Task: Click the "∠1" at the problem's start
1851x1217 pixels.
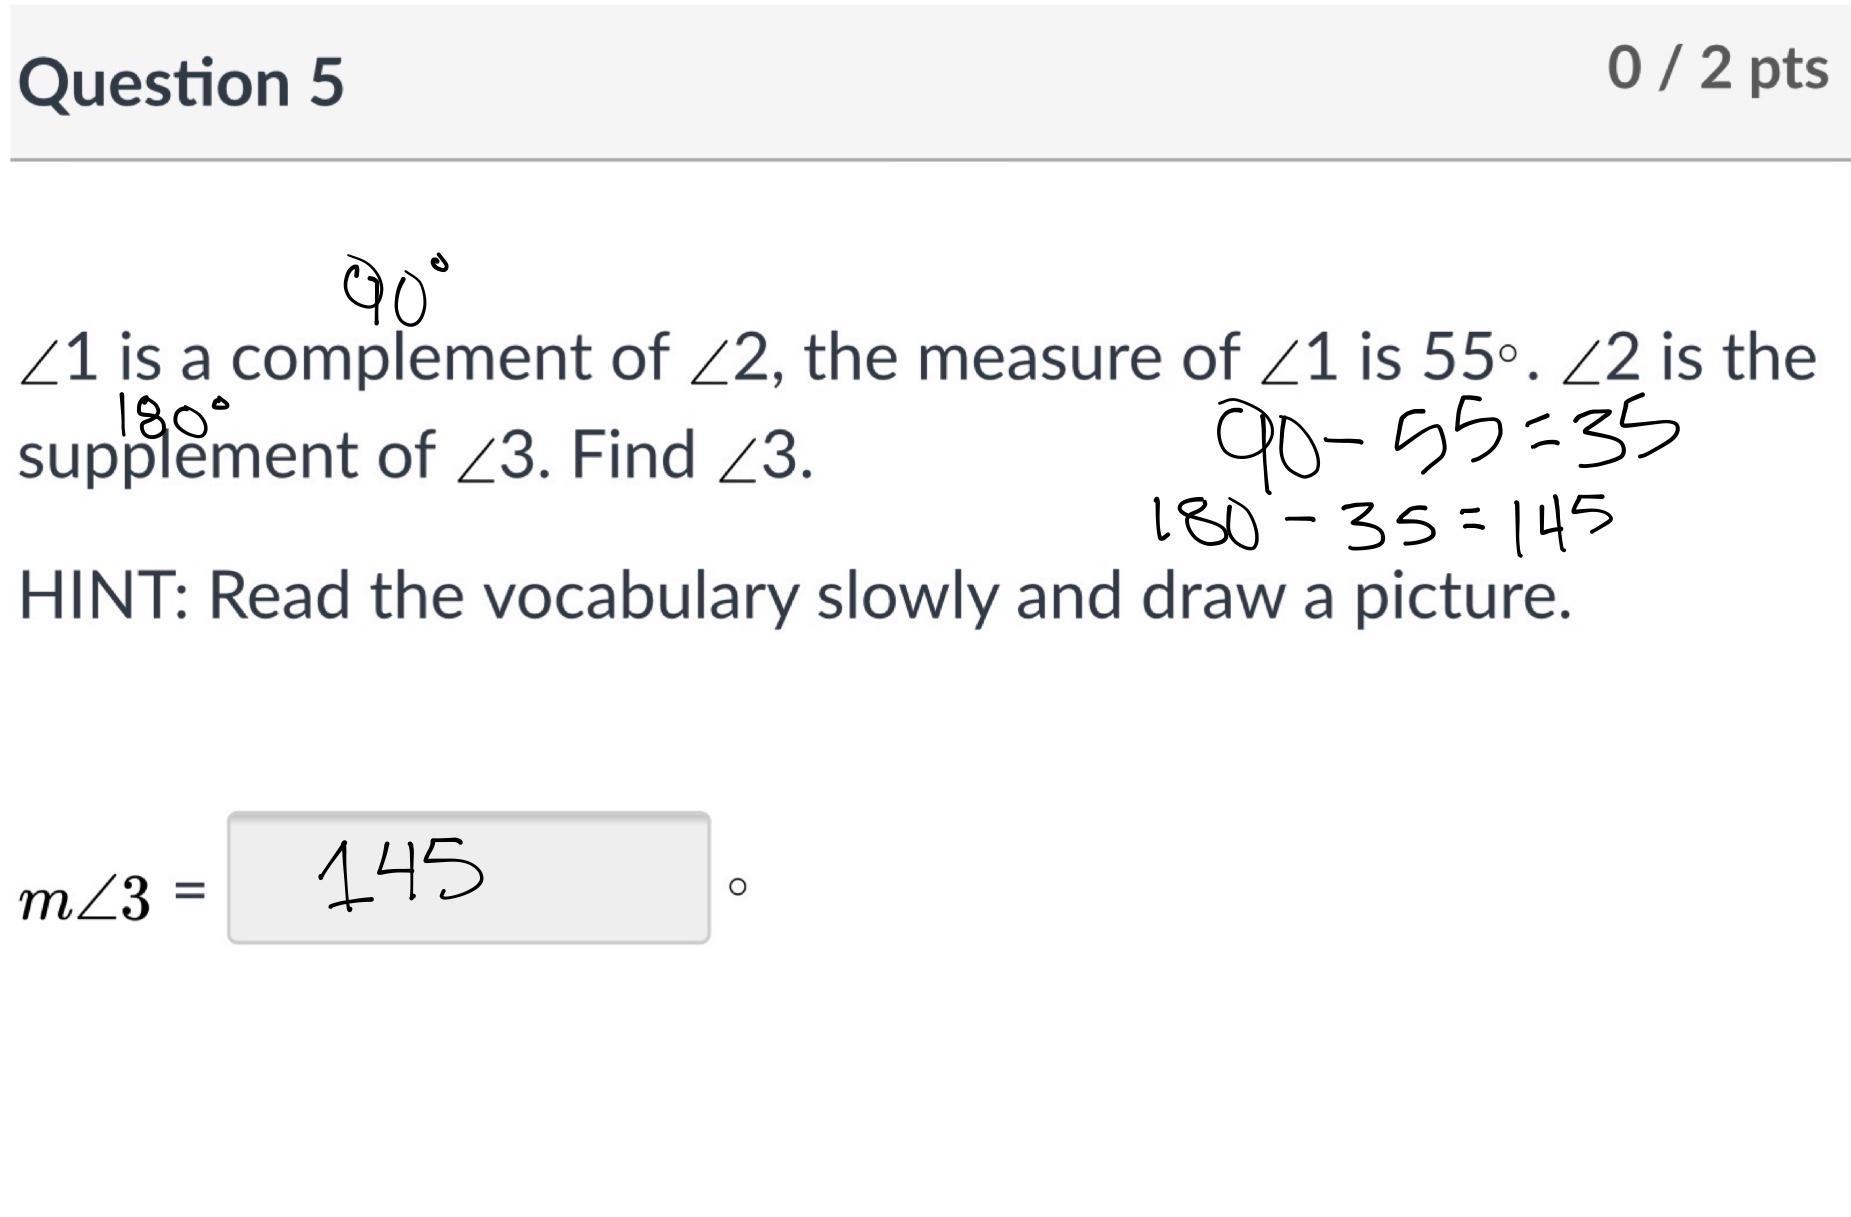Action: coord(60,357)
